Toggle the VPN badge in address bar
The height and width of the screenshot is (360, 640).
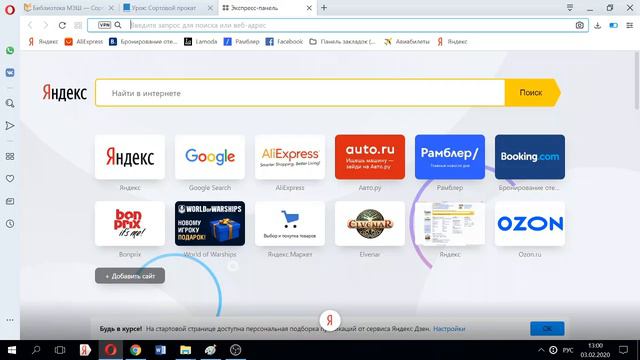[104, 25]
